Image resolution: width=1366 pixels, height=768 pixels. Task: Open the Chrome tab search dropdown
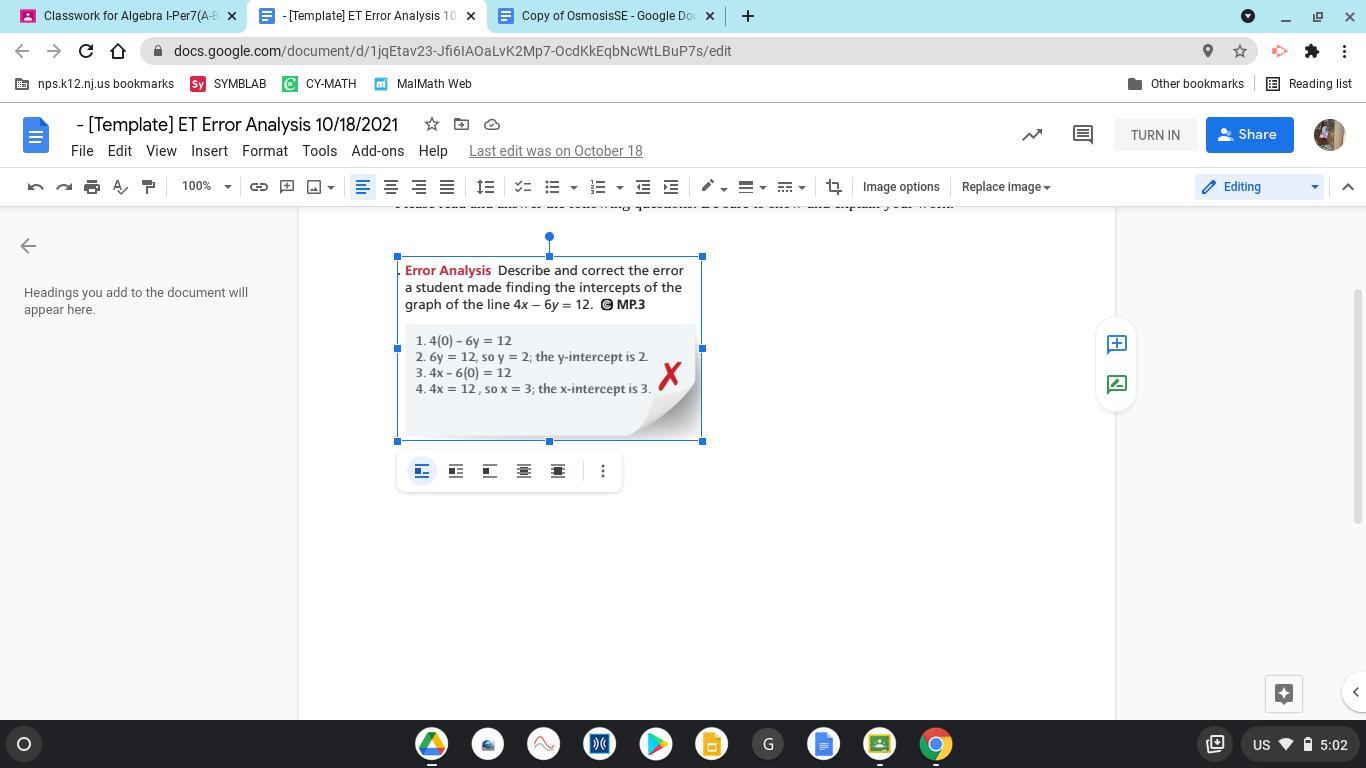1248,16
